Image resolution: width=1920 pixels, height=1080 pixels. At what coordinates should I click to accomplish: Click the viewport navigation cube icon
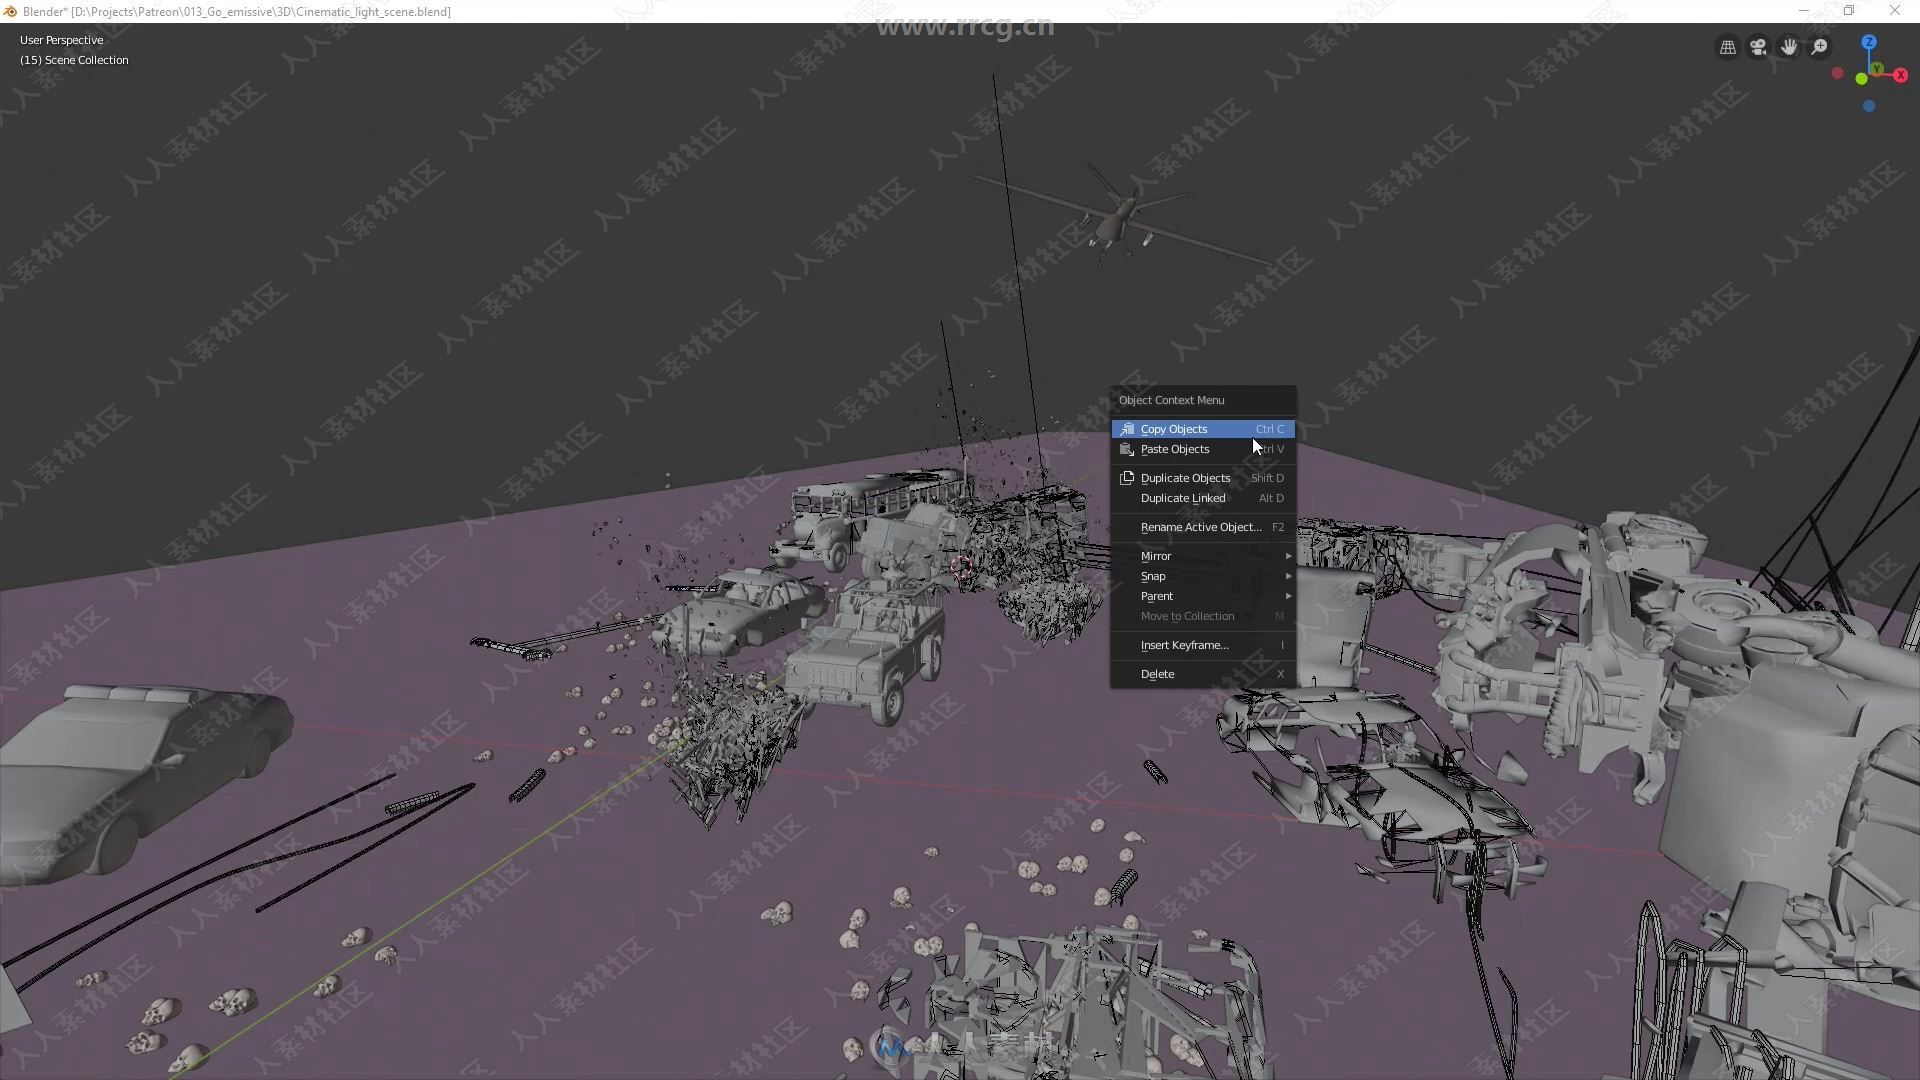[x=1869, y=71]
